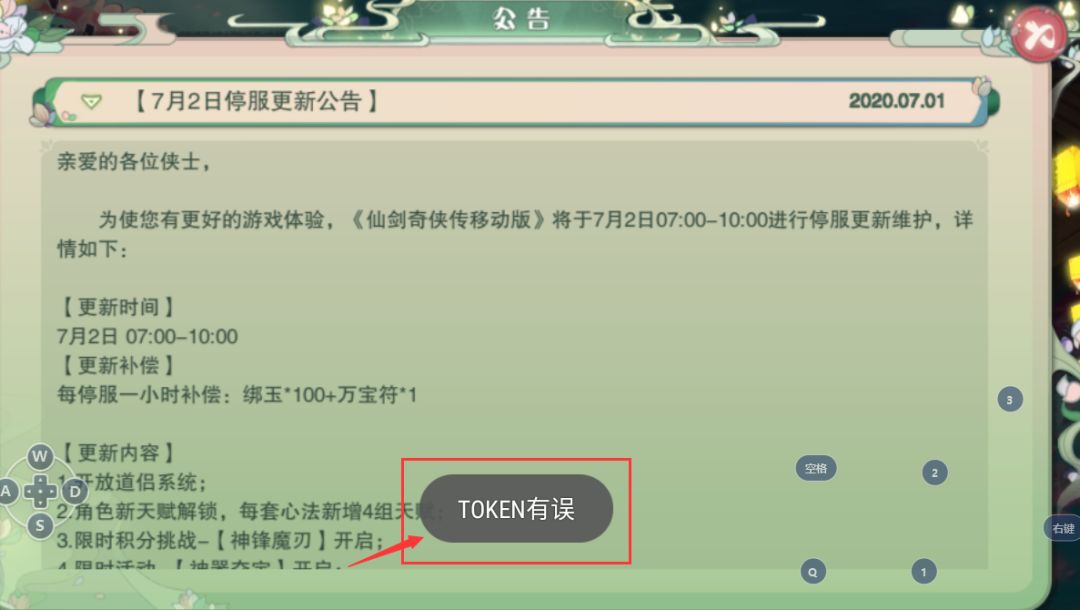Tap the Q key overlay button

[x=813, y=571]
